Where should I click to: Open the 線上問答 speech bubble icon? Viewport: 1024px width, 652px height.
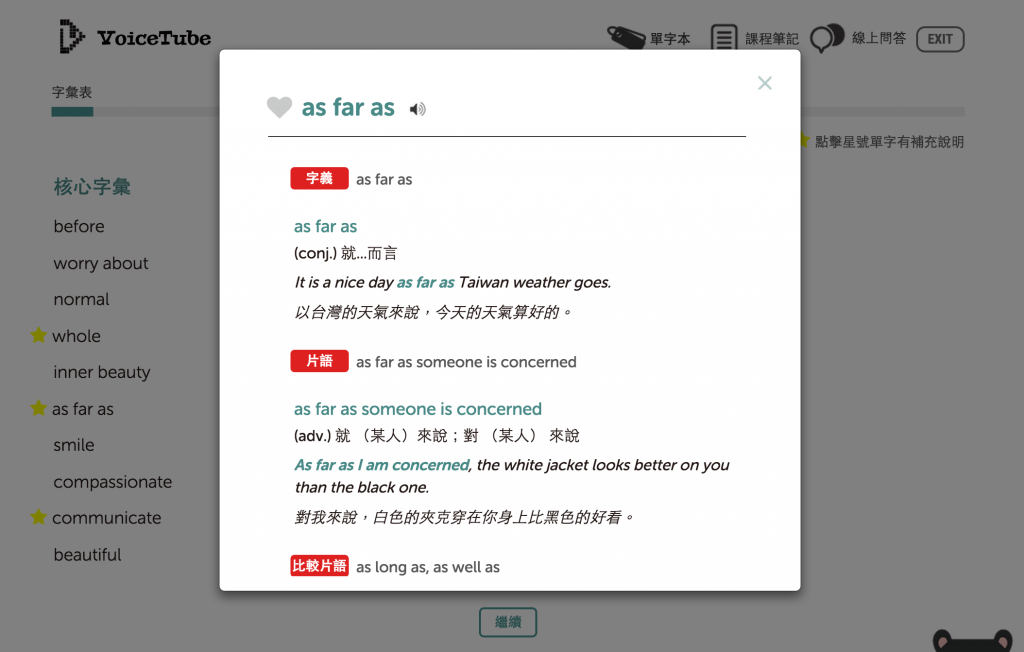[x=827, y=35]
